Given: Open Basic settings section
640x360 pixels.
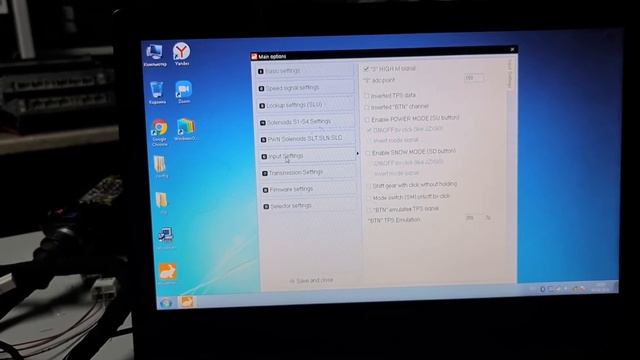Looking at the screenshot, I should tap(305, 71).
